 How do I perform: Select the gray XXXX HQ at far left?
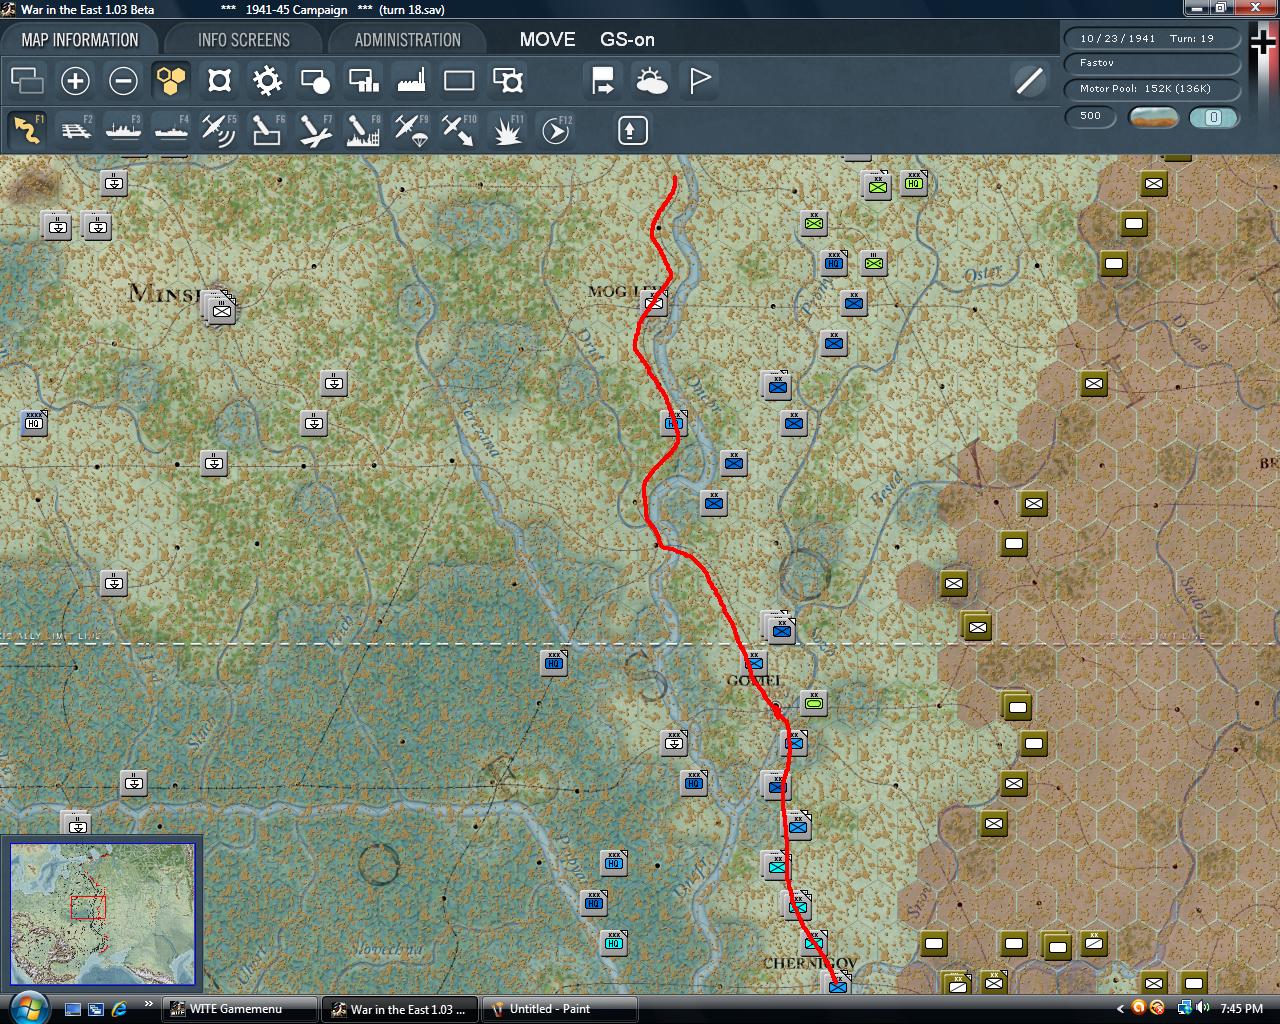tap(34, 423)
